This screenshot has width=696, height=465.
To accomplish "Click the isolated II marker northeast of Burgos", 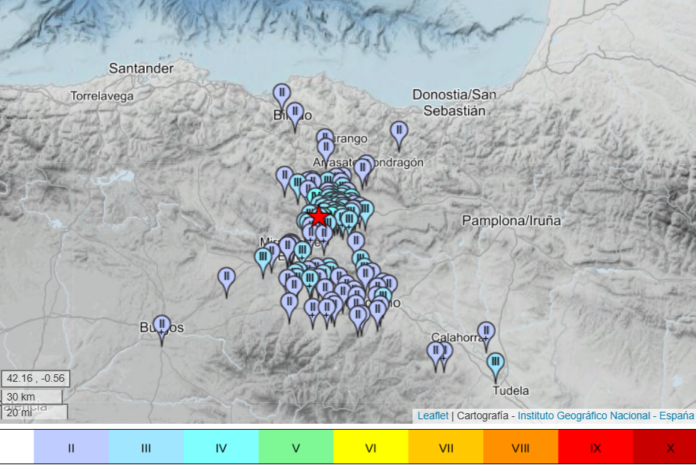I will point(226,283).
